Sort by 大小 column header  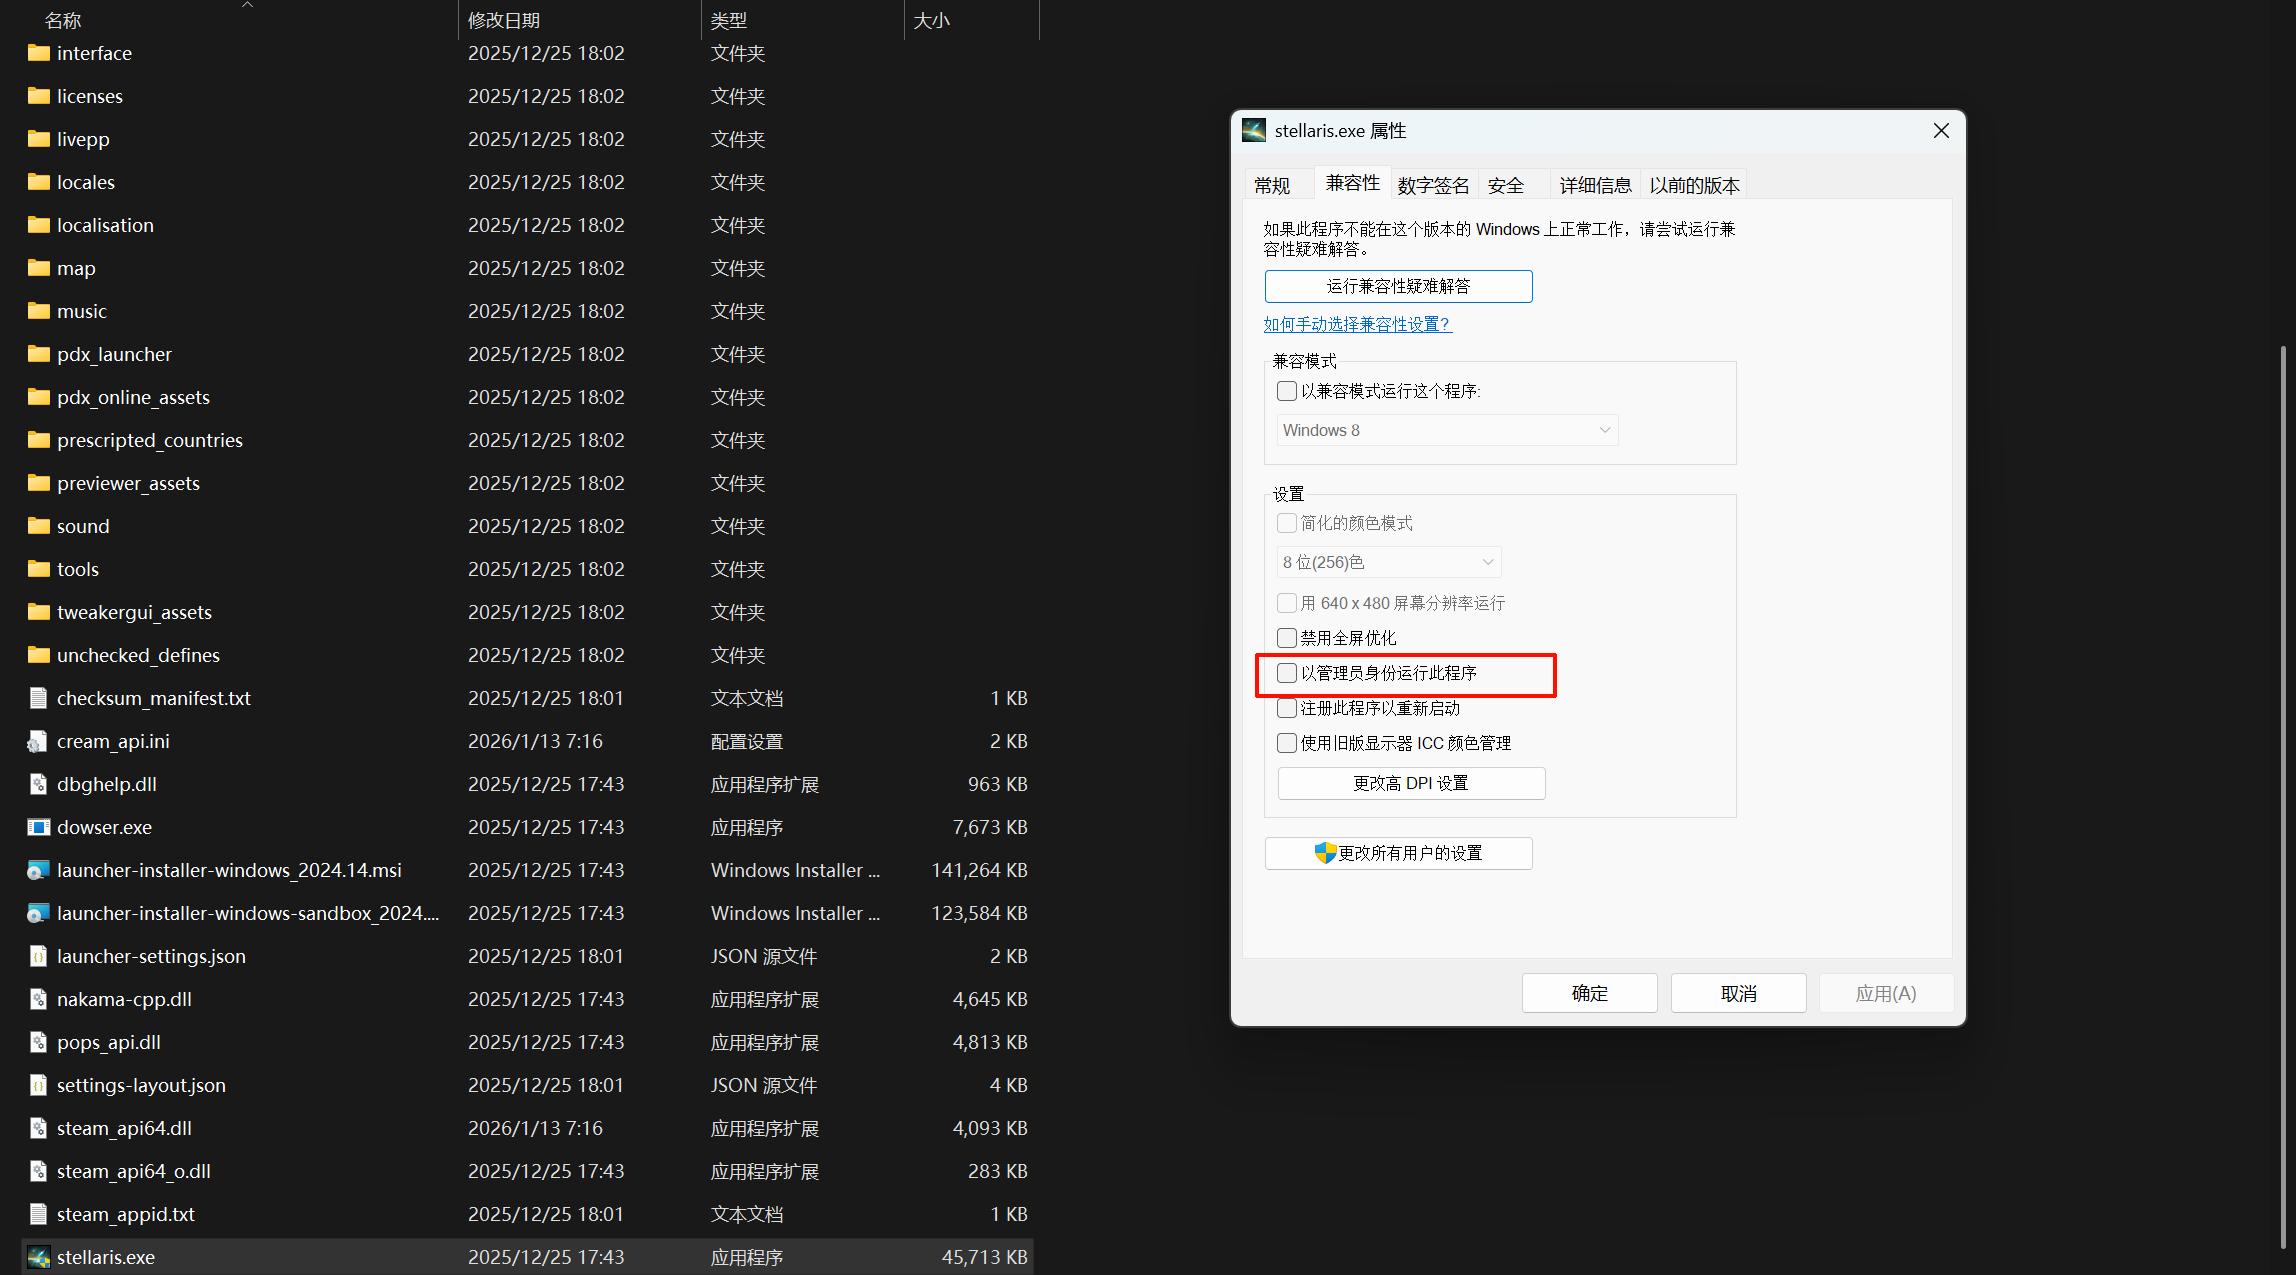click(931, 20)
